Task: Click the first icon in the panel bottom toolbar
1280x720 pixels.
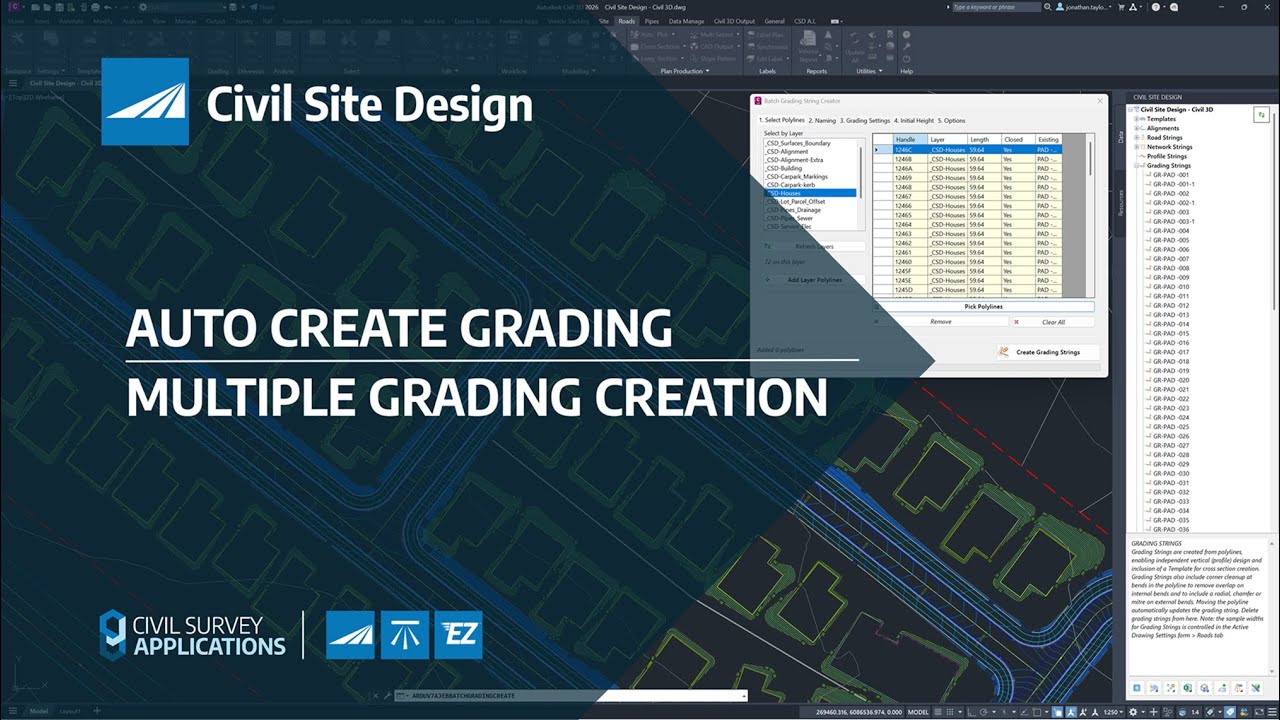Action: tap(1137, 688)
